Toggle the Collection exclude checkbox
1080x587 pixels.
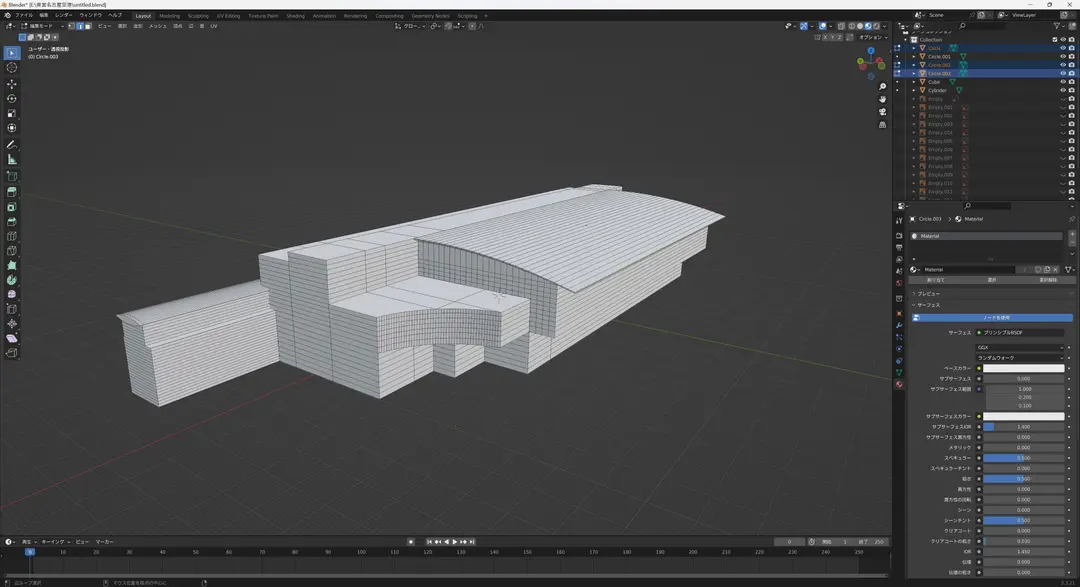click(1055, 40)
